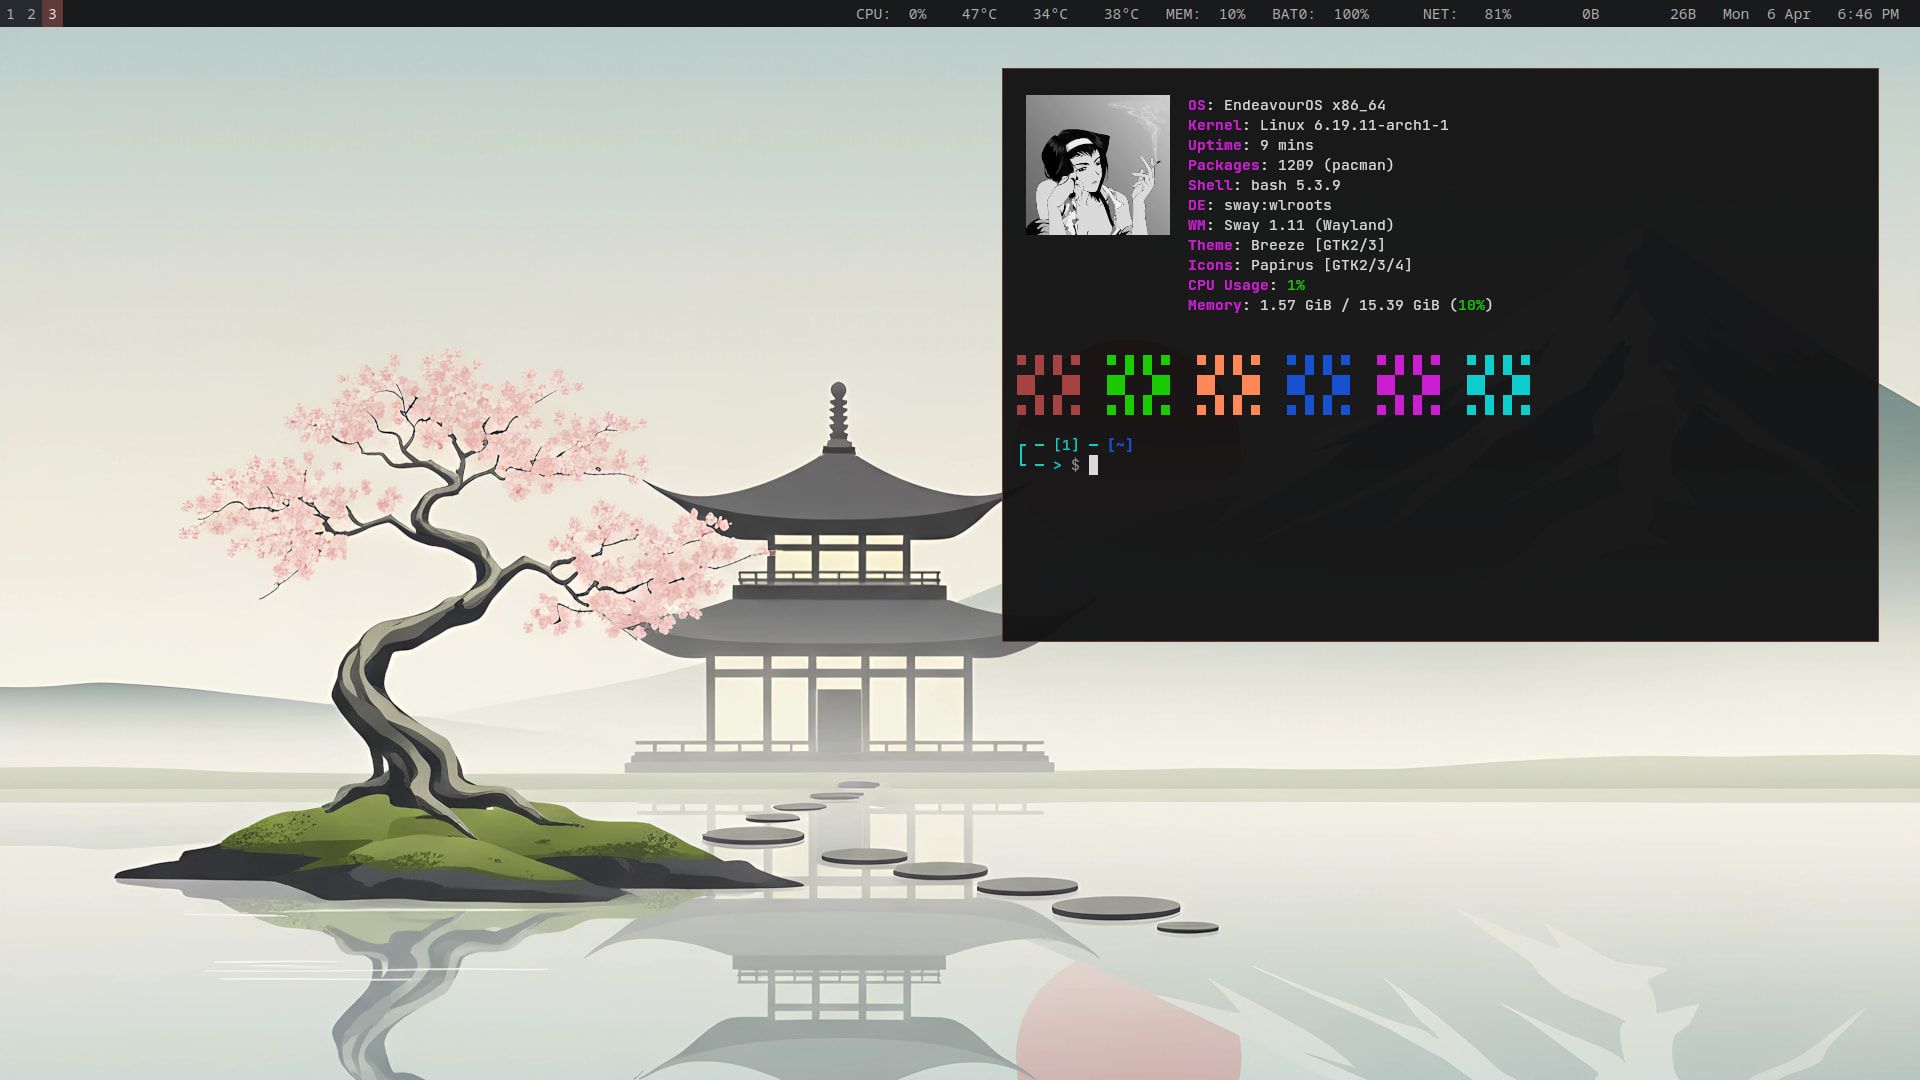Switch to workspace 2 in the bar
This screenshot has height=1080, width=1920.
point(31,14)
